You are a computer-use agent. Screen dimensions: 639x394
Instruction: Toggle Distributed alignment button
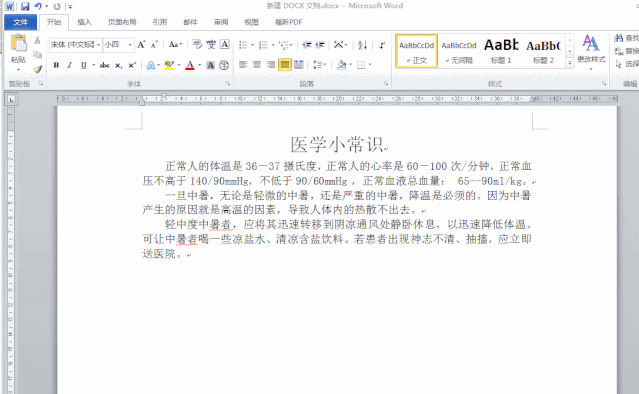tap(299, 64)
